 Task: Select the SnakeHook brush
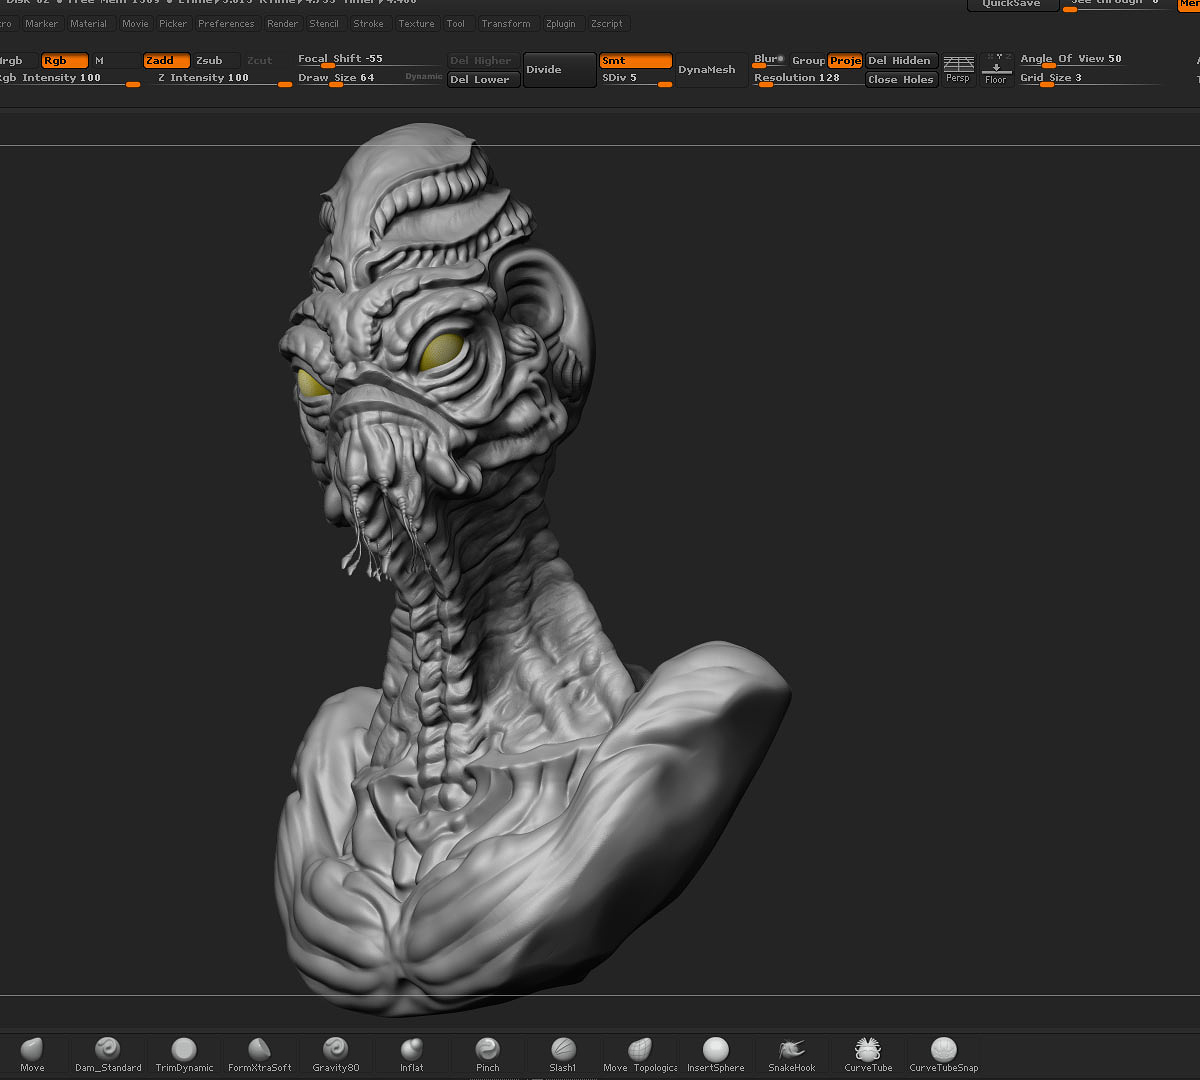click(792, 1054)
